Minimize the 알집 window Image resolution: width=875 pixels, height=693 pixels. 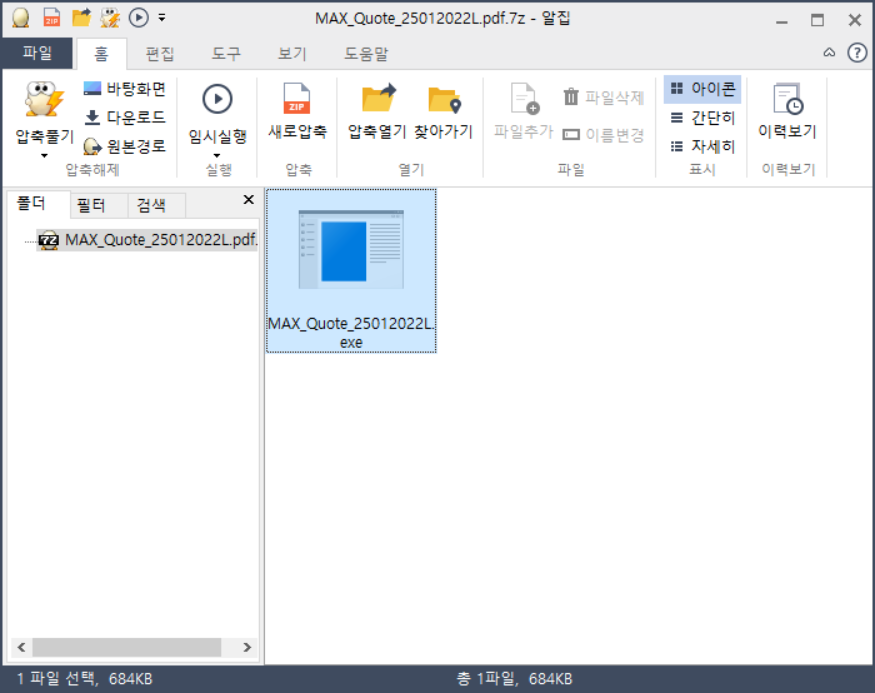781,21
